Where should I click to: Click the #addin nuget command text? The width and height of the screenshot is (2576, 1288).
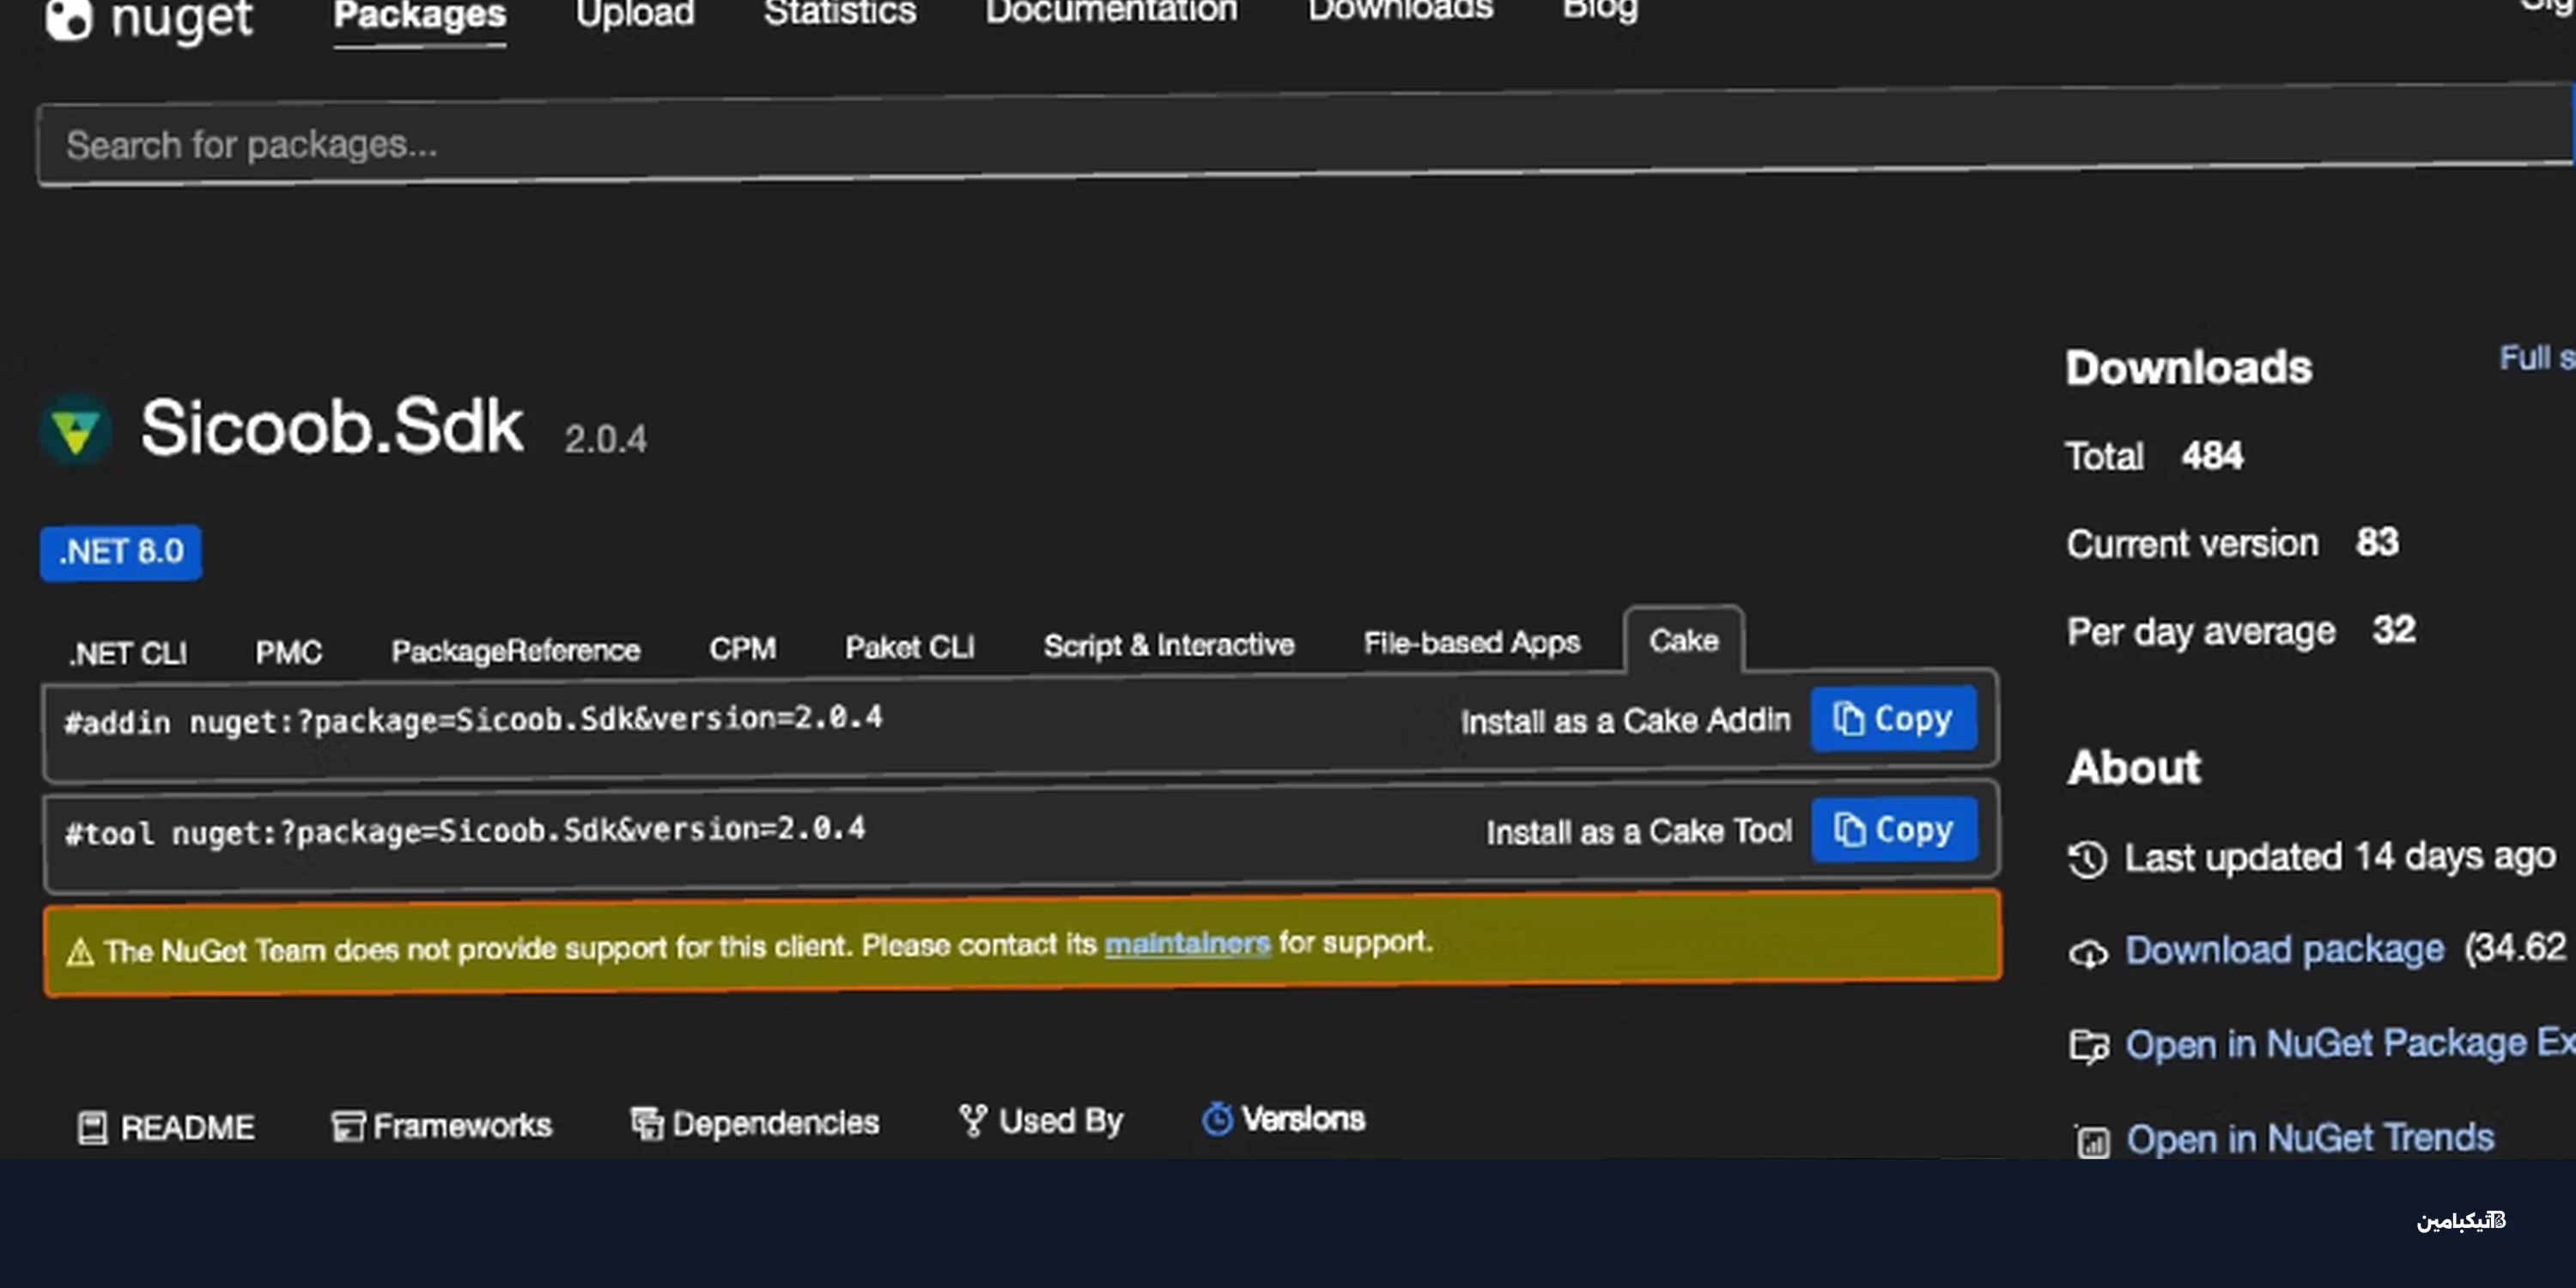point(473,720)
